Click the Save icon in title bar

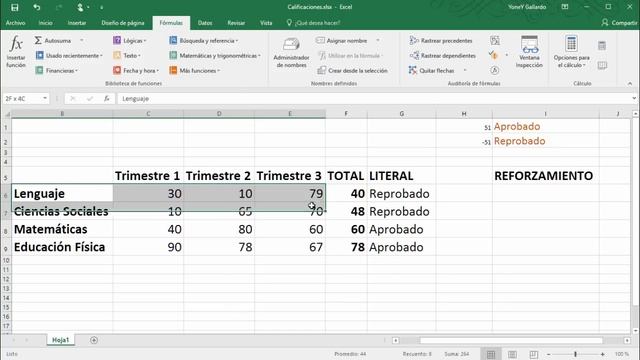coord(15,7)
